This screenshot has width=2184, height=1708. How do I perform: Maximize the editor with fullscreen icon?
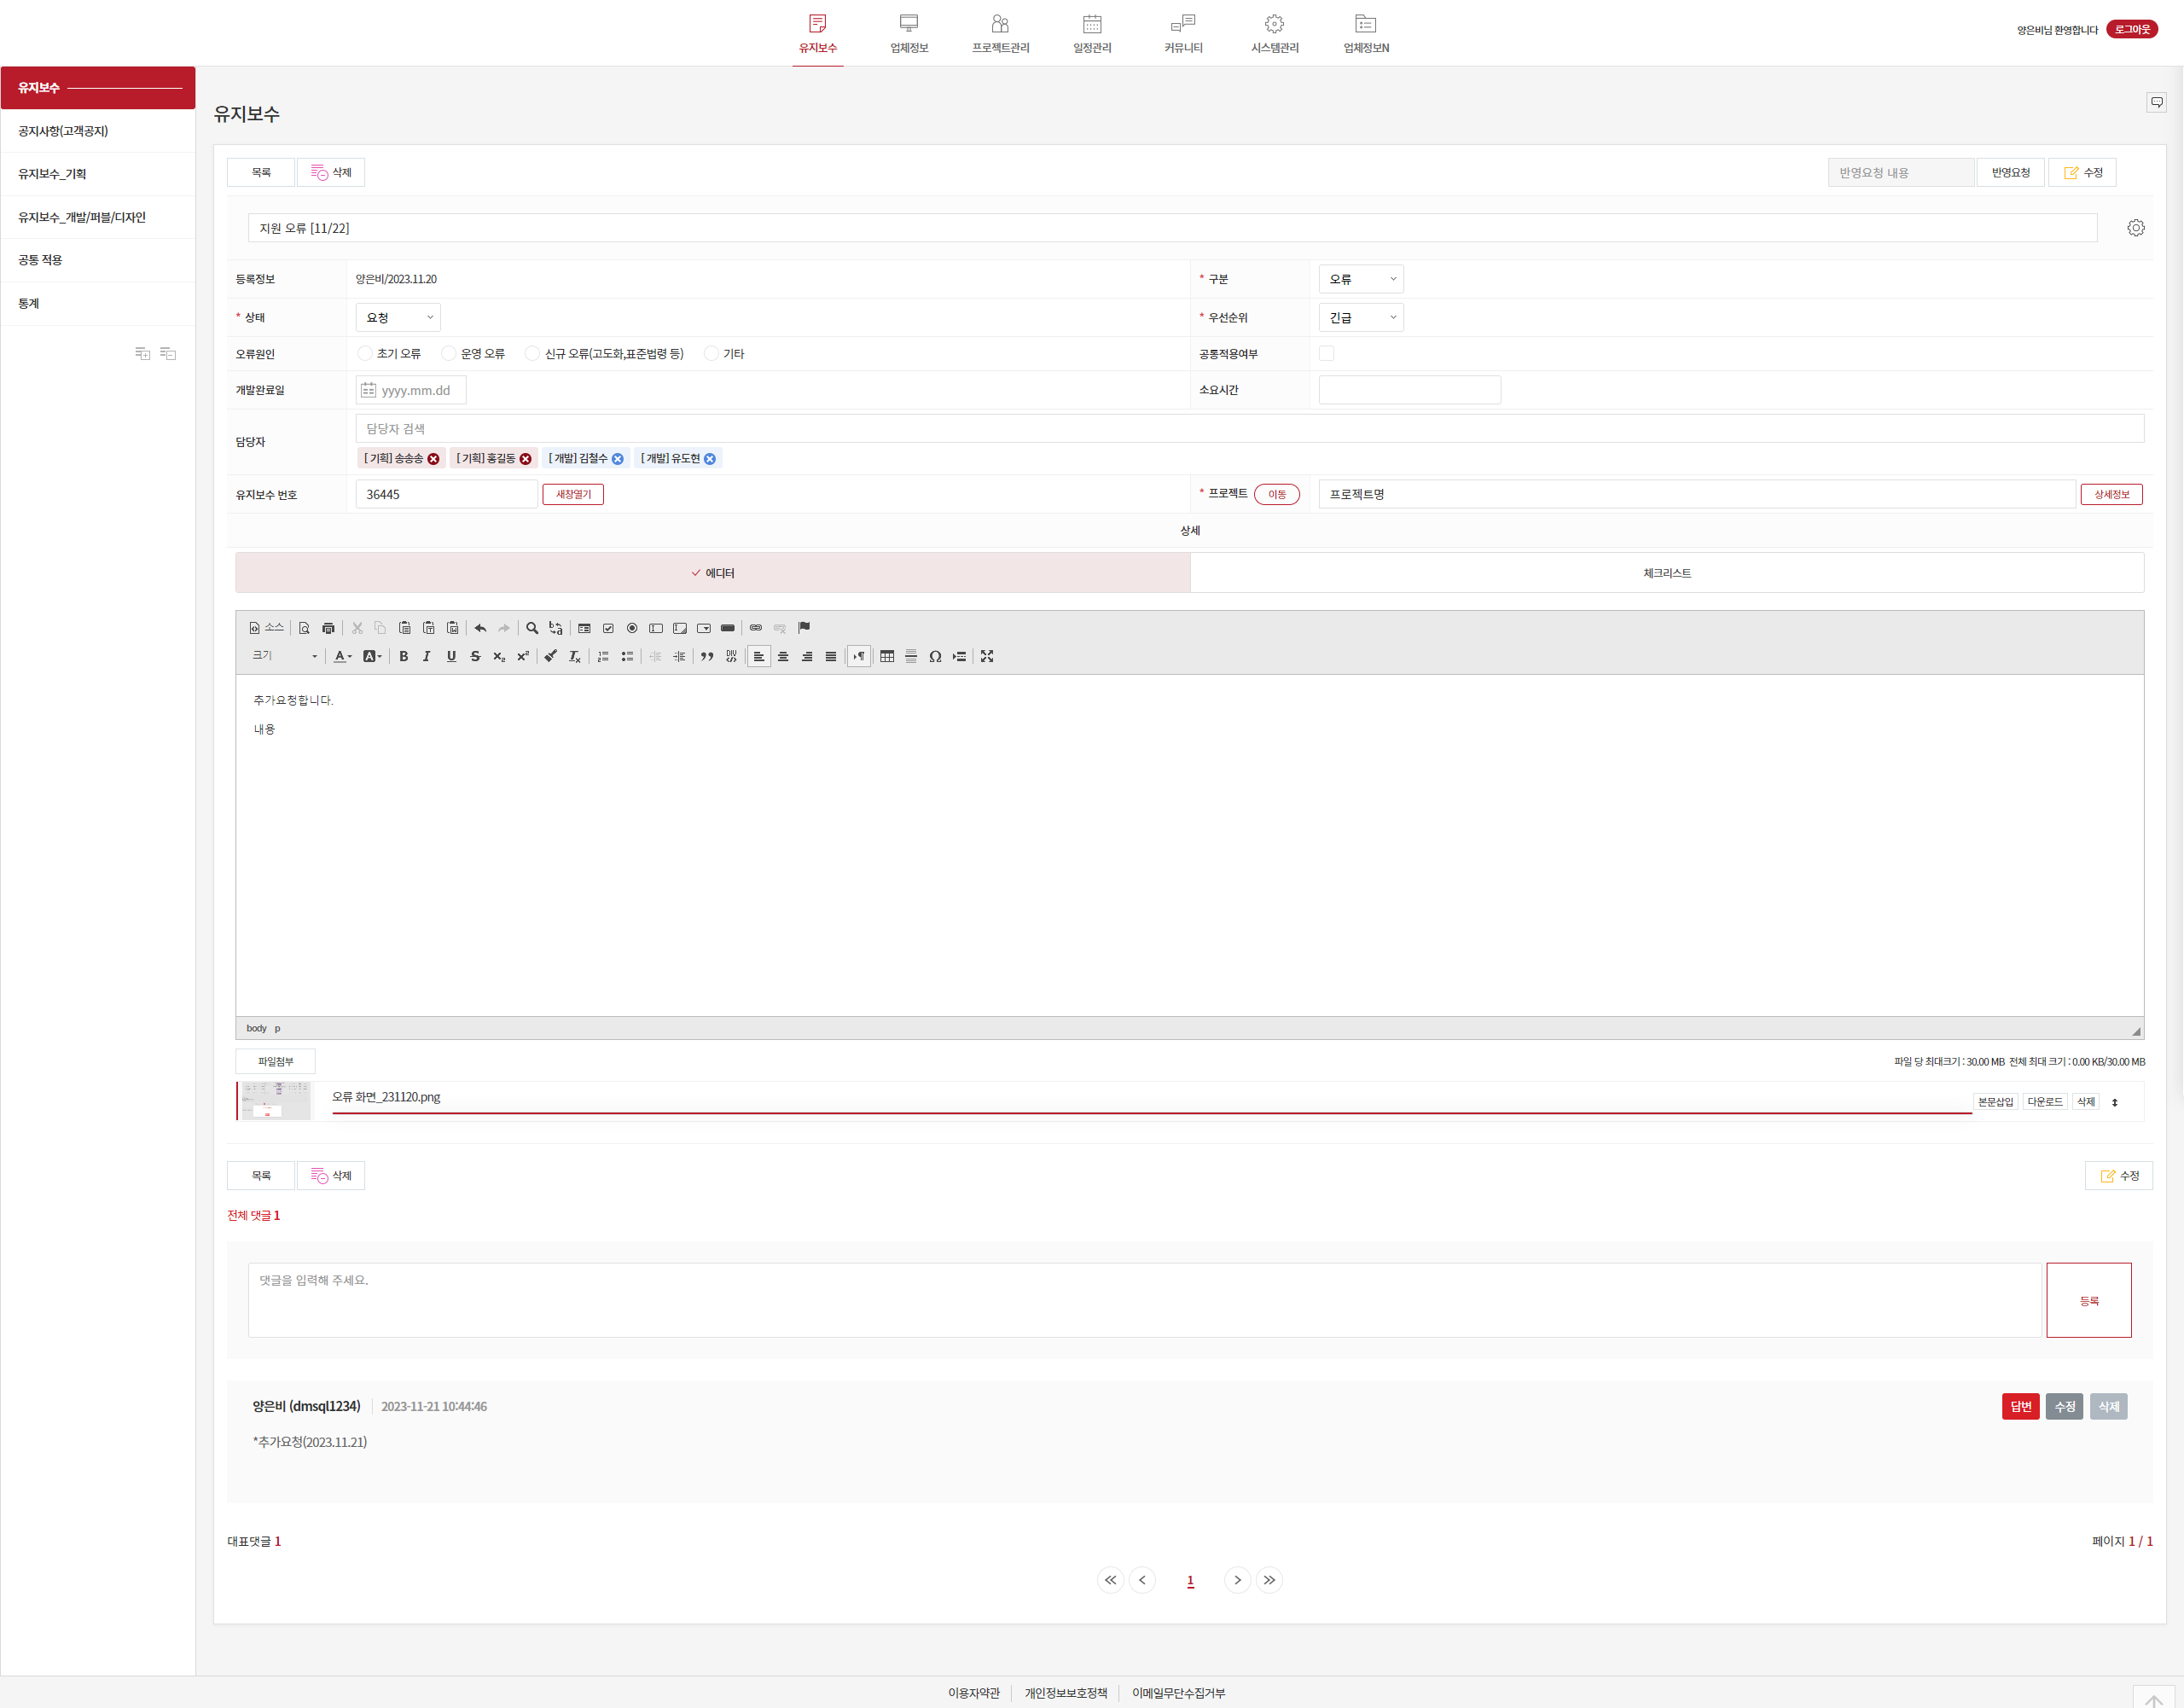pyautogui.click(x=987, y=656)
